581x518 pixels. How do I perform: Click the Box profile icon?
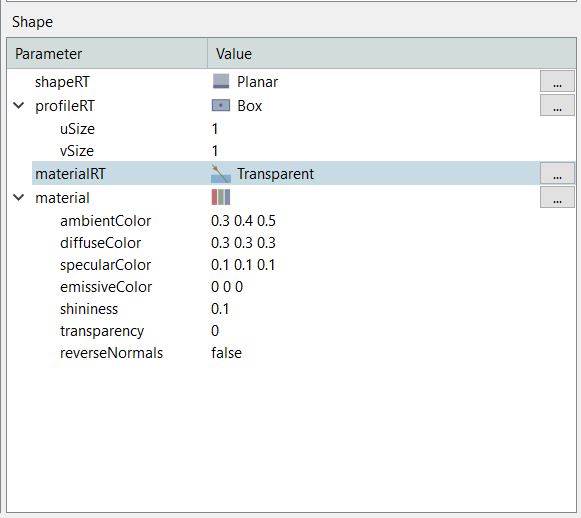click(x=221, y=106)
